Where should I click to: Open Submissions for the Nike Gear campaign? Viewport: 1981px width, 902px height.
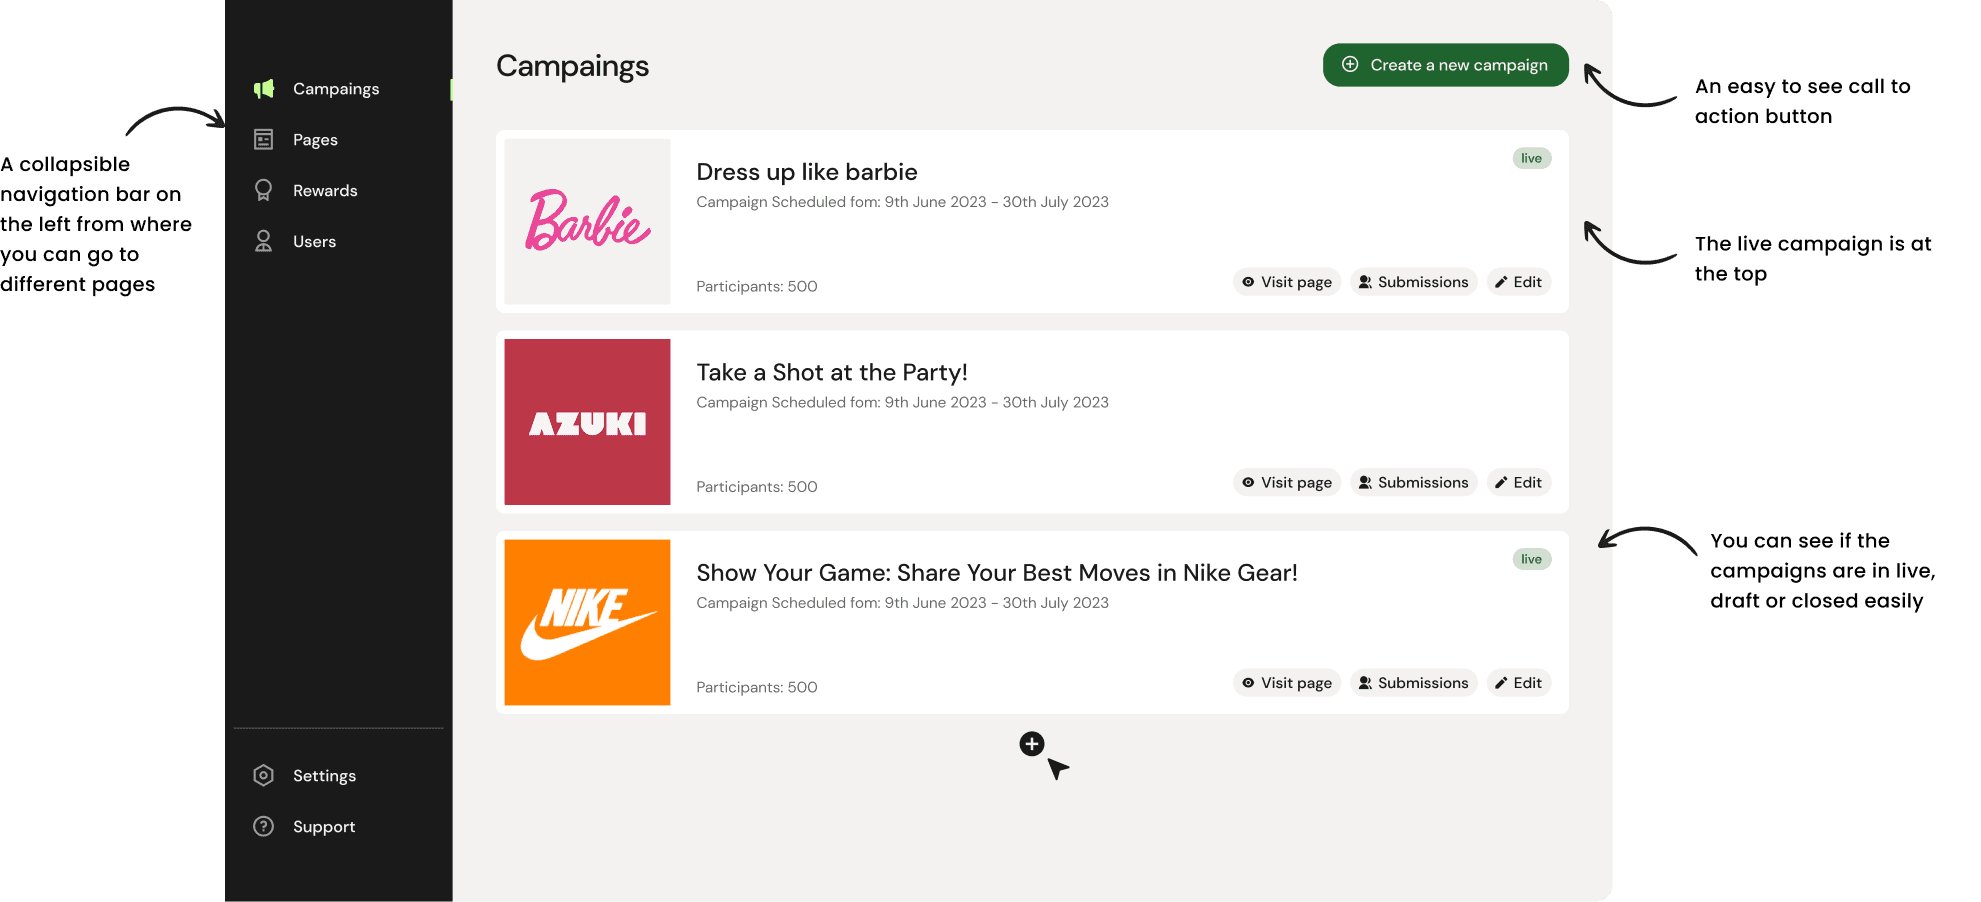pos(1414,683)
